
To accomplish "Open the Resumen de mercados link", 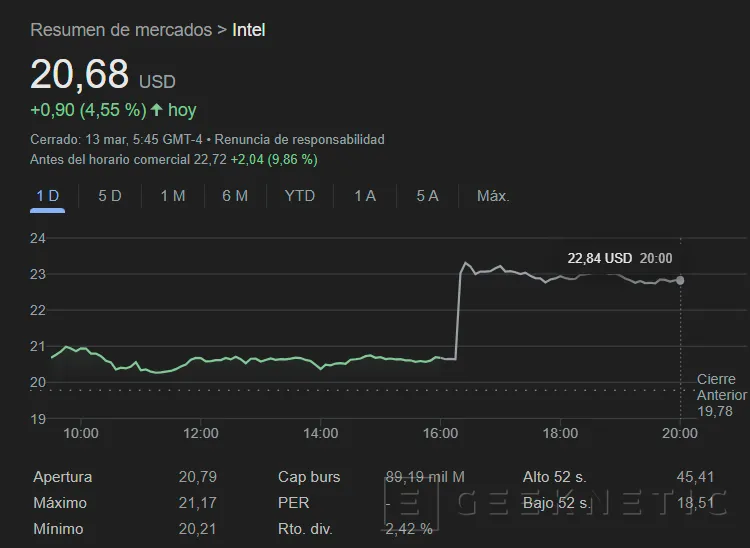I will (x=121, y=30).
